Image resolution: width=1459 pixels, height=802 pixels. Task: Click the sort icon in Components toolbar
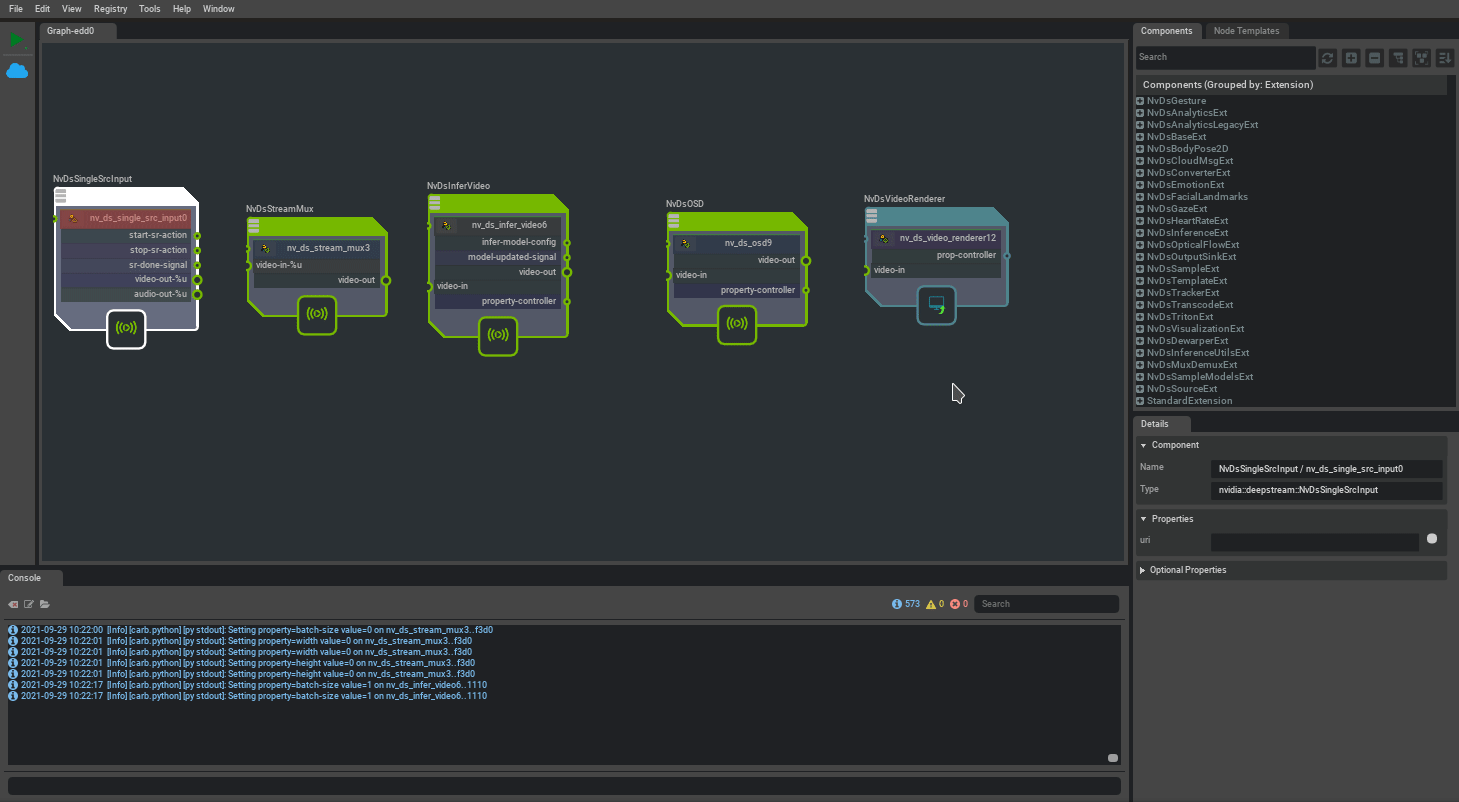click(1445, 58)
